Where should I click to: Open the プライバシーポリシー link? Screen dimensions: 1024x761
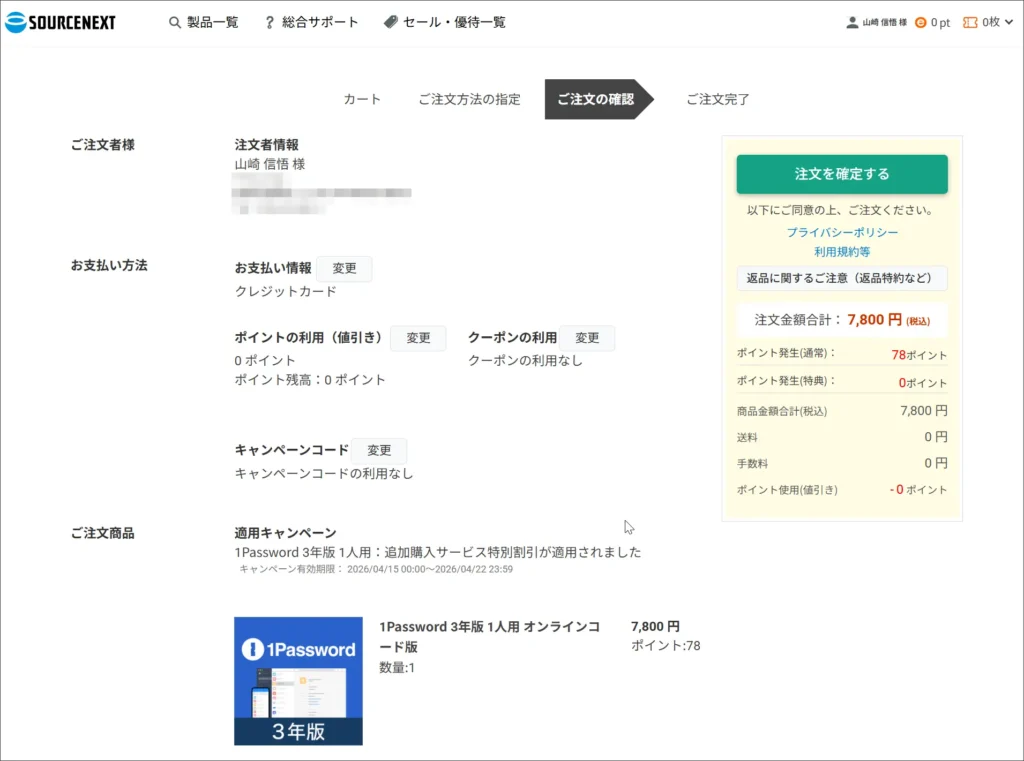click(842, 232)
